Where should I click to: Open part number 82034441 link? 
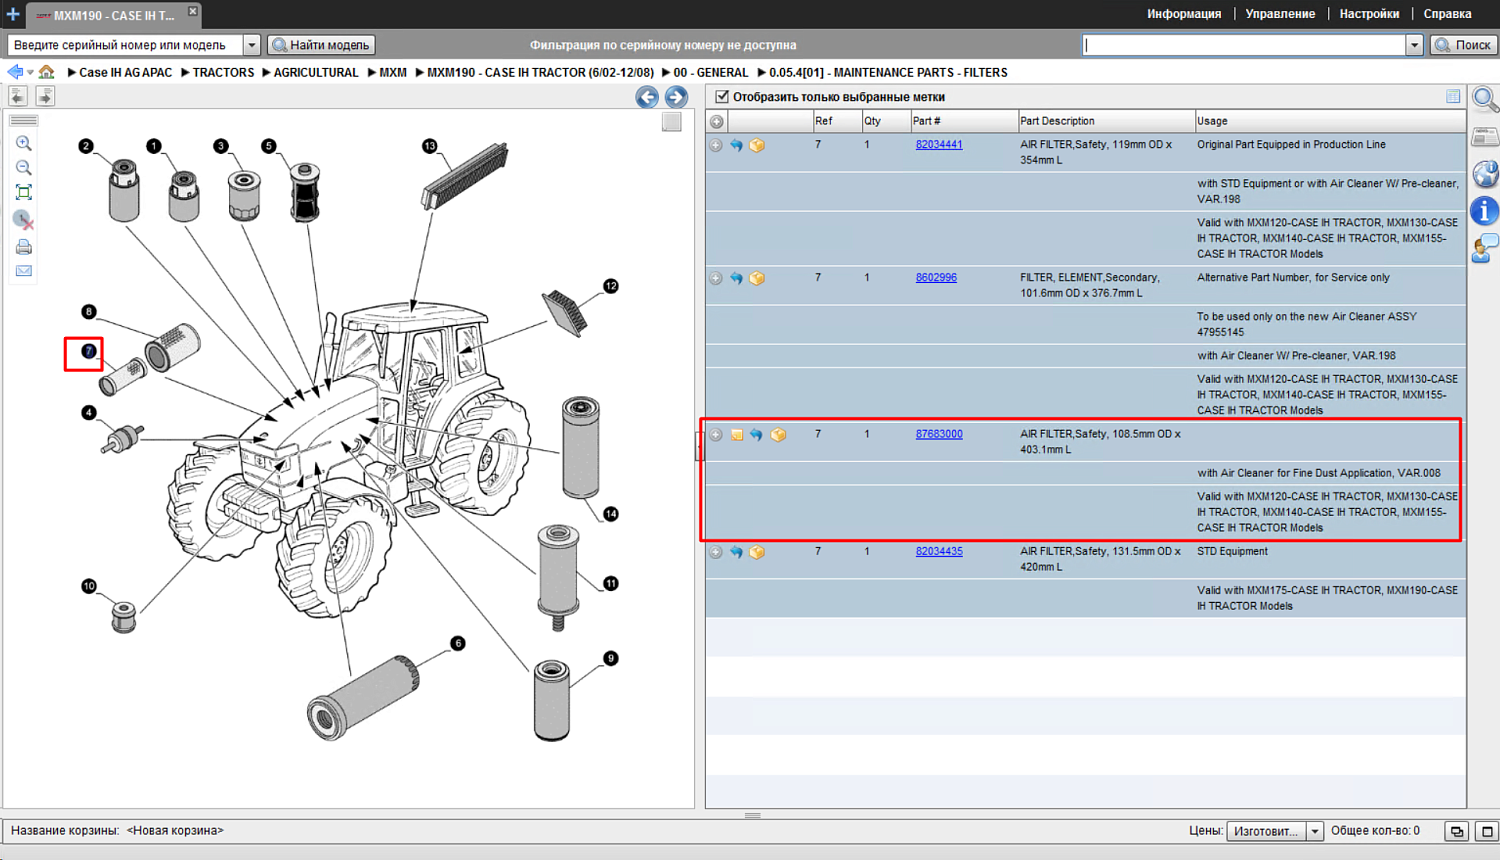[x=939, y=145]
